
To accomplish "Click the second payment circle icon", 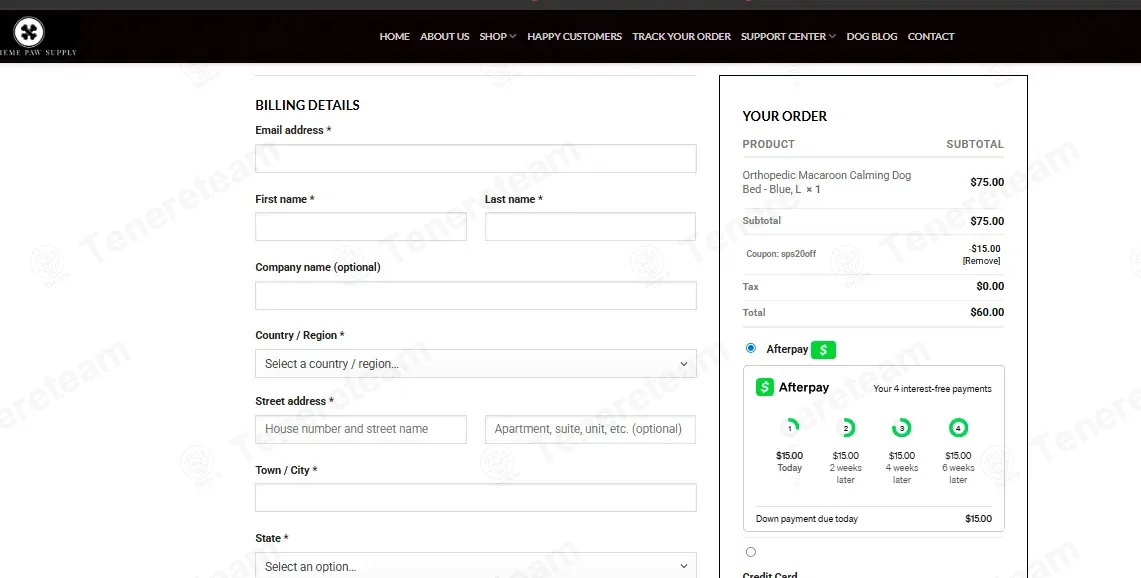I will click(x=846, y=428).
